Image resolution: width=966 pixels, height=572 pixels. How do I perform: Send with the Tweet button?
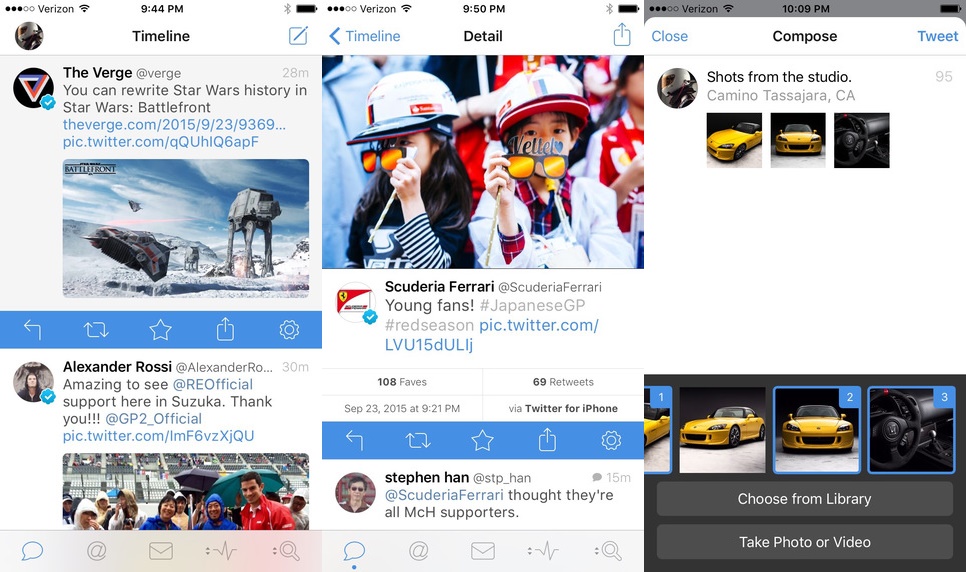(938, 36)
